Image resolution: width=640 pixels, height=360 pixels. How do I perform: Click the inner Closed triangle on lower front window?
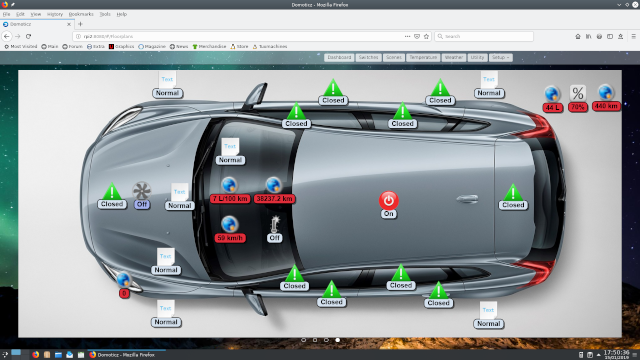294,273
